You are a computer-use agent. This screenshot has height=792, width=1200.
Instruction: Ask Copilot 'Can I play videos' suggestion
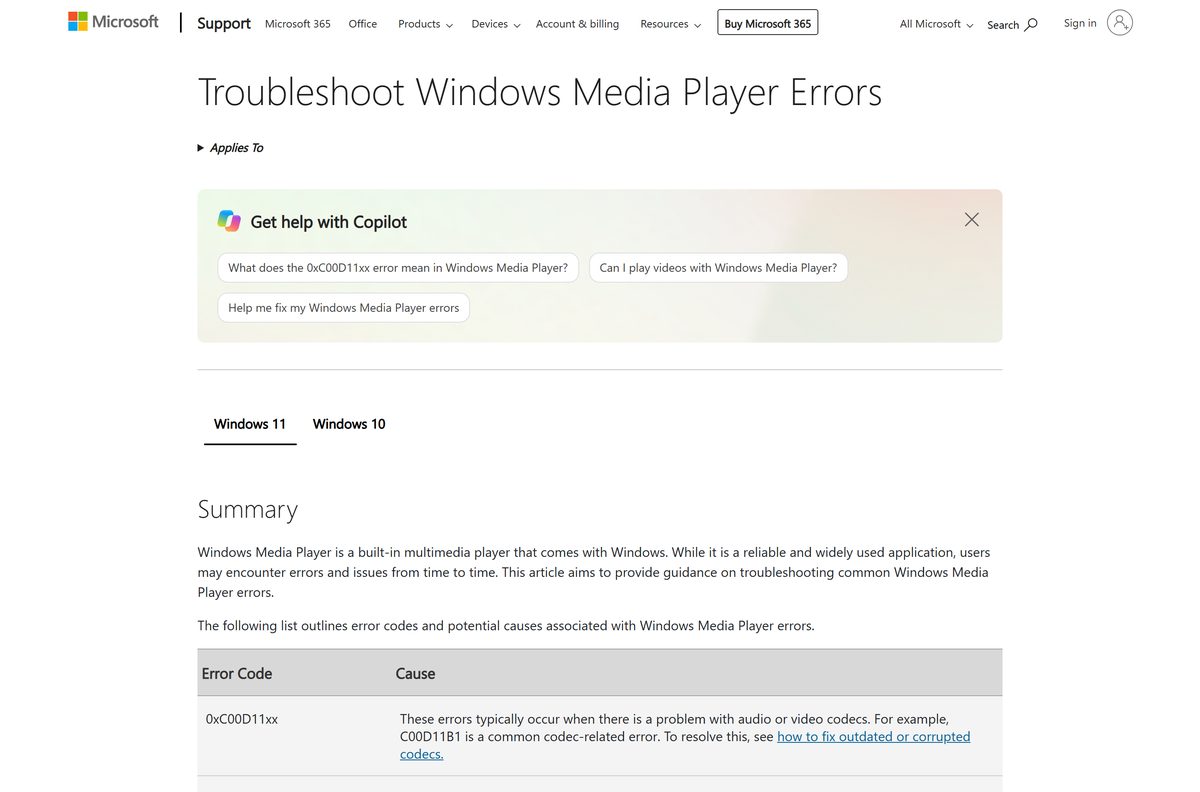(x=718, y=268)
